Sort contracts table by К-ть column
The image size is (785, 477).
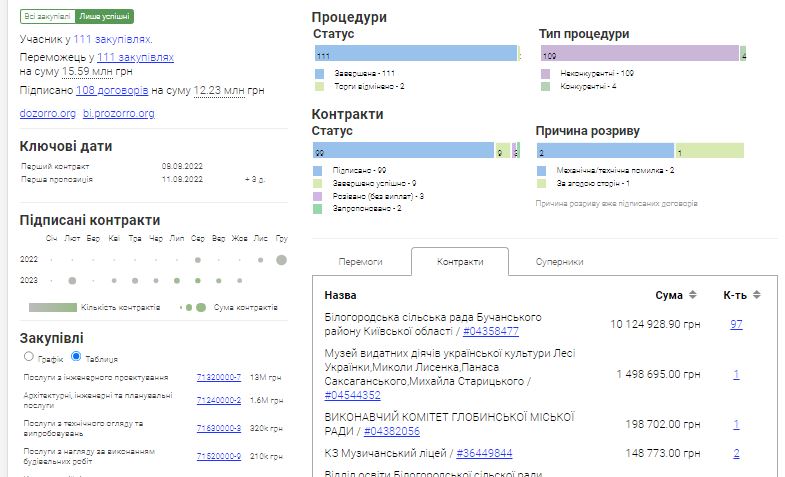point(757,295)
